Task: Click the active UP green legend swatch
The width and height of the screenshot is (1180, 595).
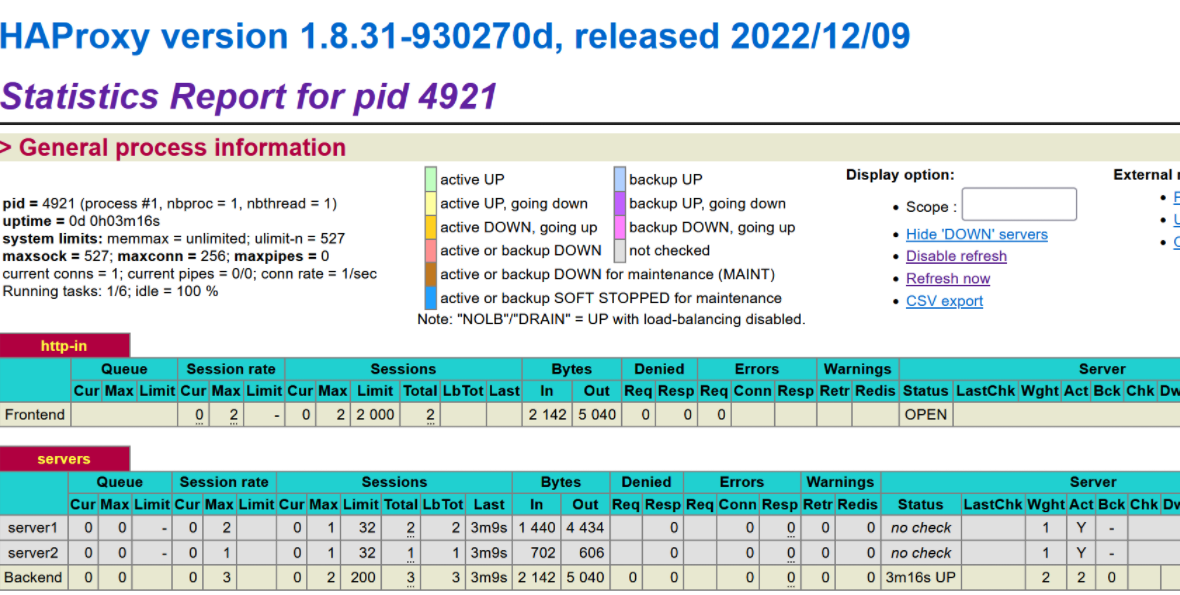Action: (x=430, y=179)
